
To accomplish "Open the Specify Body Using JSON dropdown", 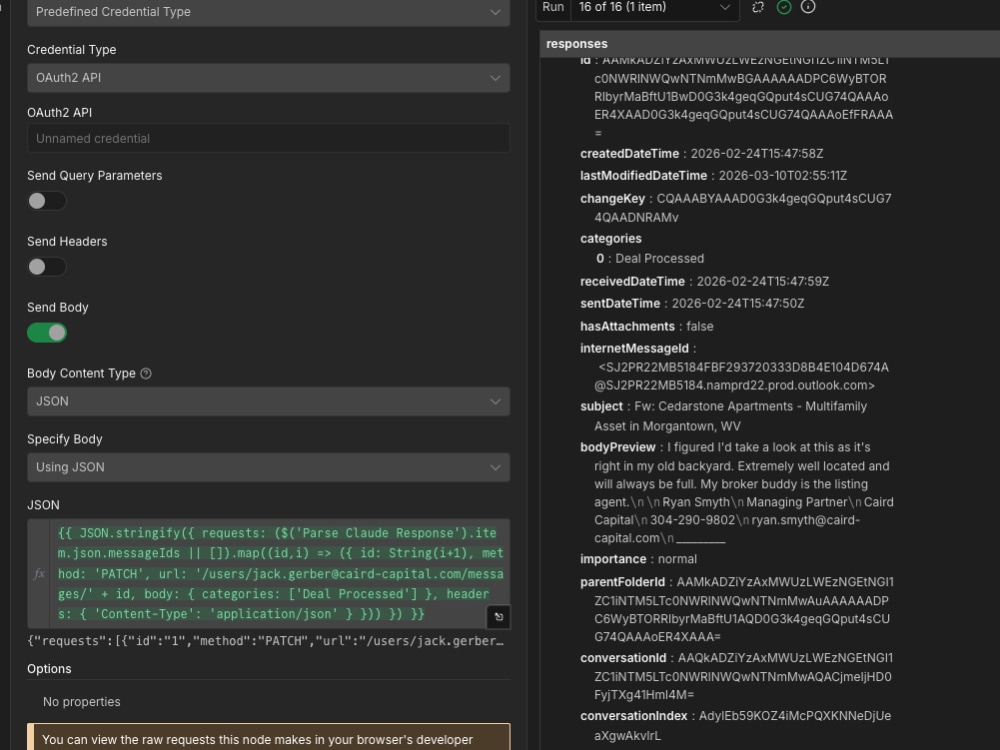I will pyautogui.click(x=268, y=467).
